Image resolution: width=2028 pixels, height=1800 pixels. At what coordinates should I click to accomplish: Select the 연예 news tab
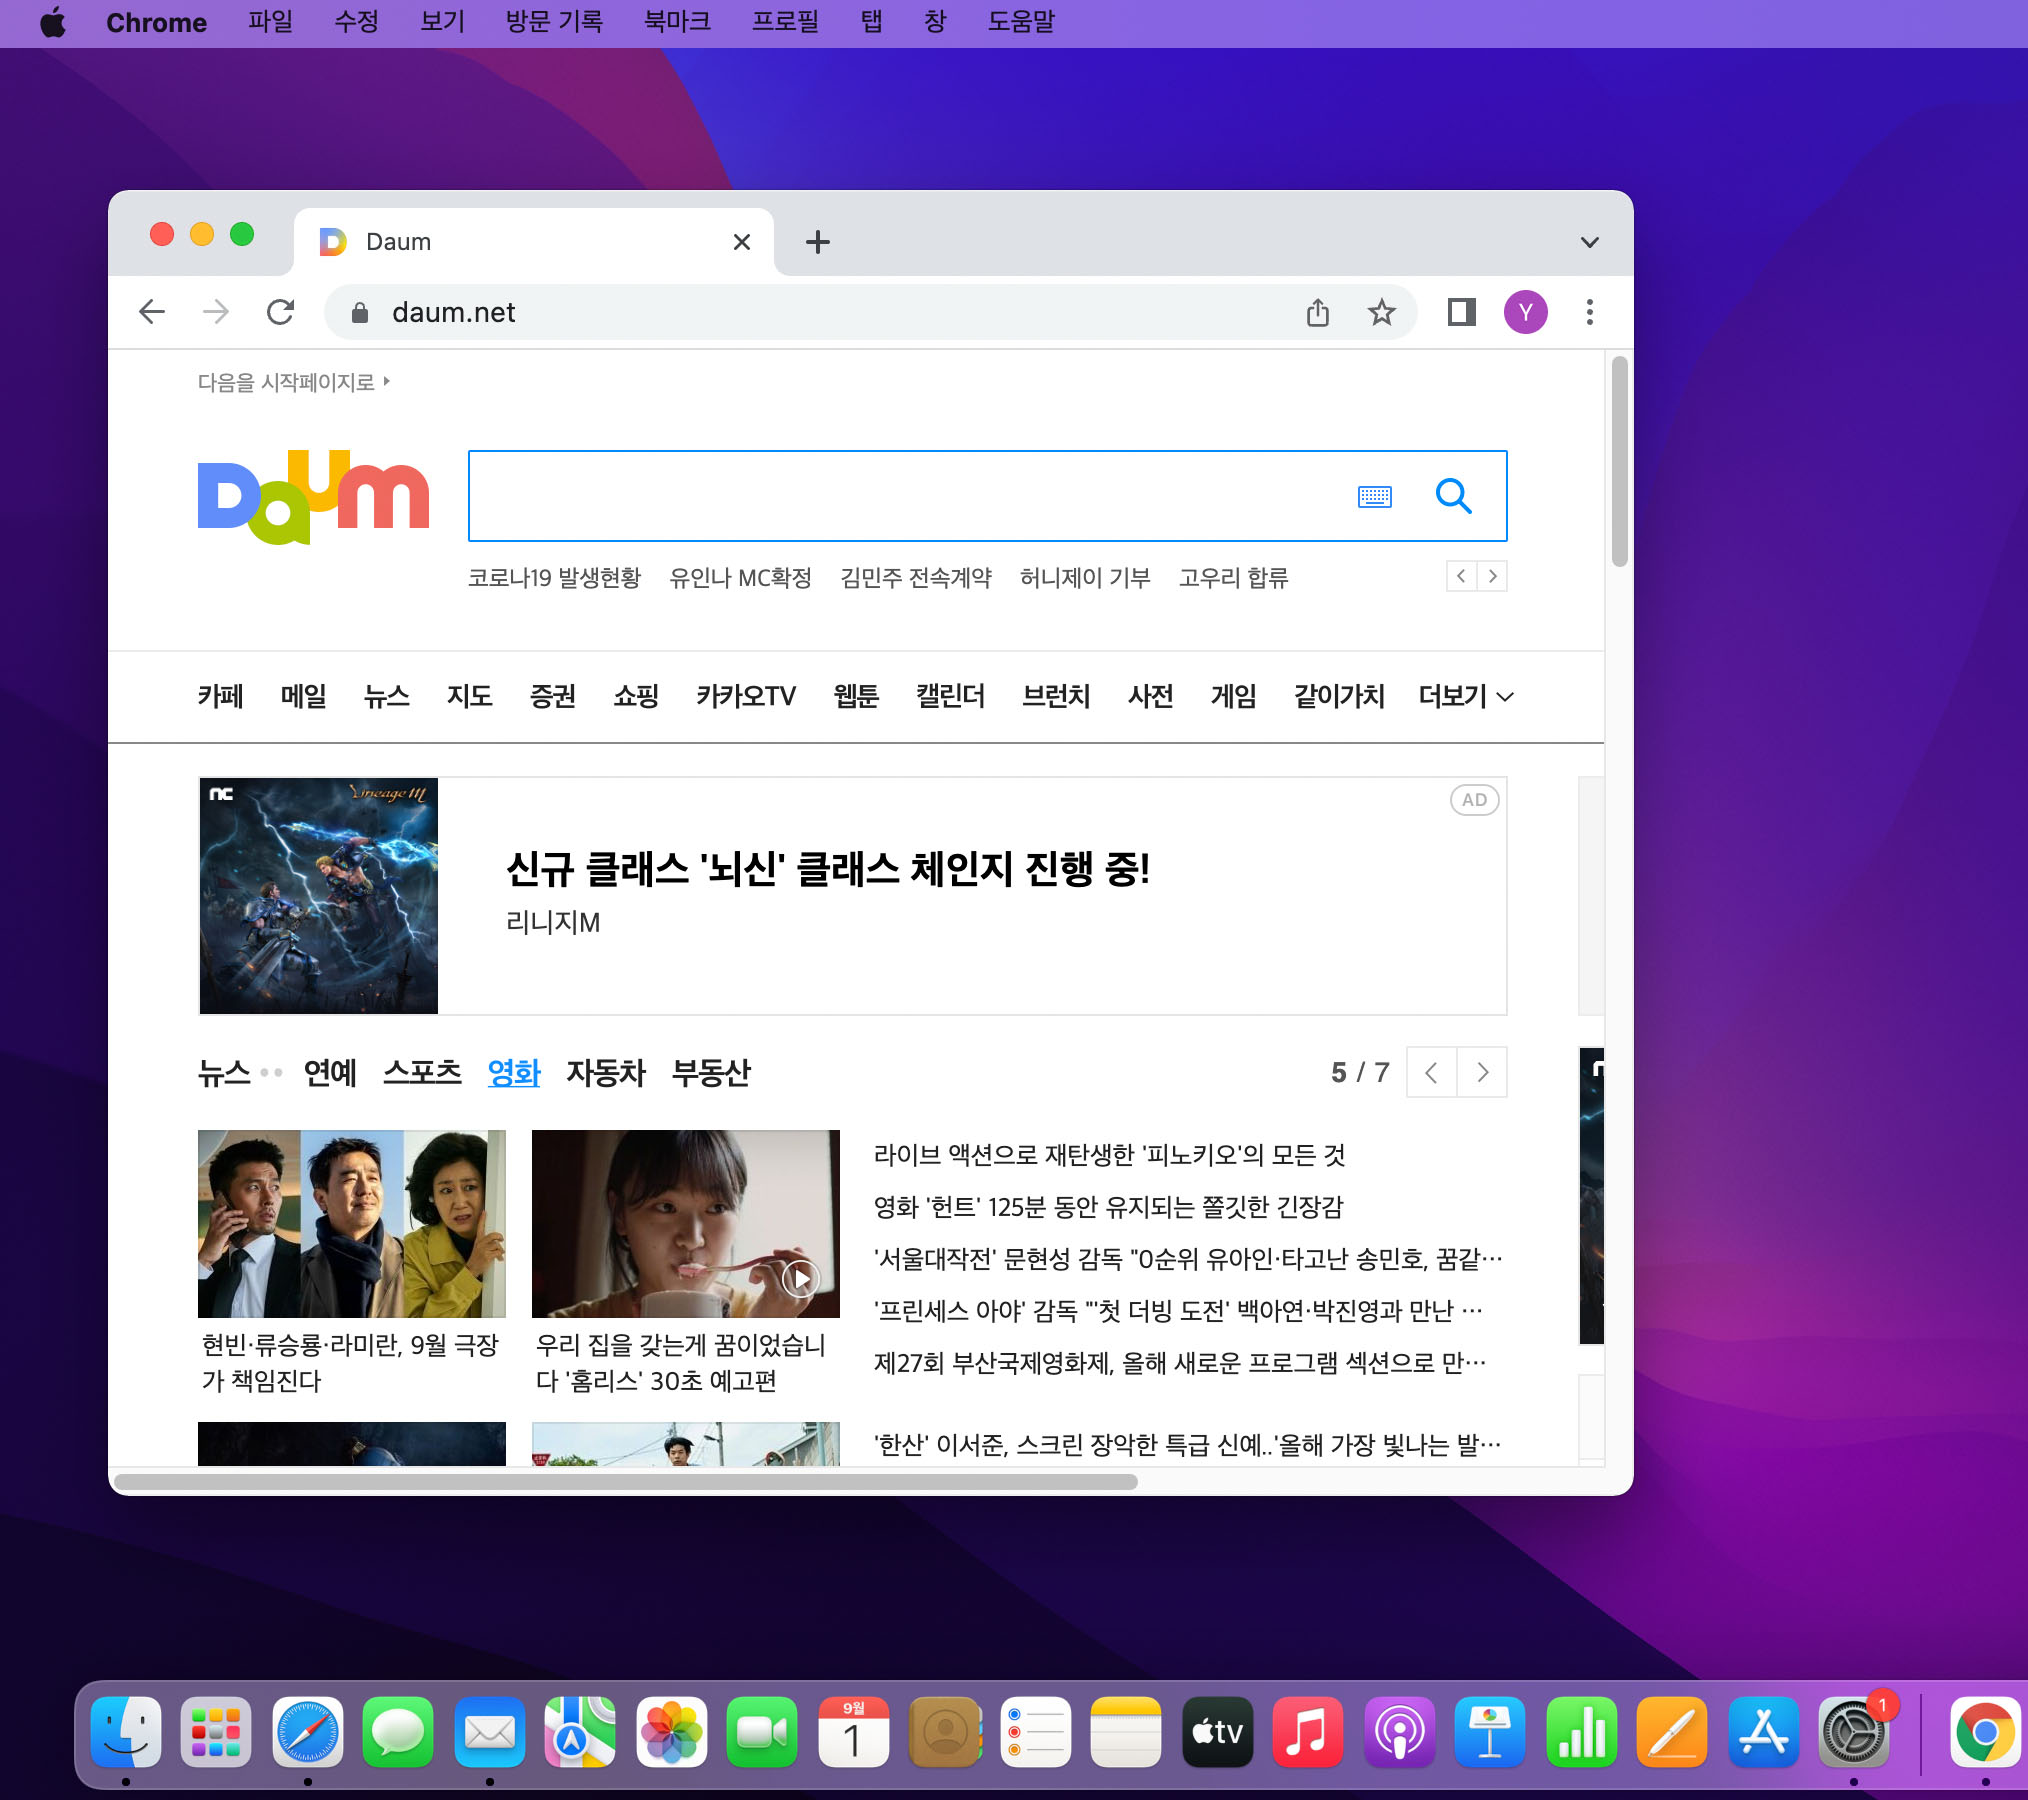(x=330, y=1072)
